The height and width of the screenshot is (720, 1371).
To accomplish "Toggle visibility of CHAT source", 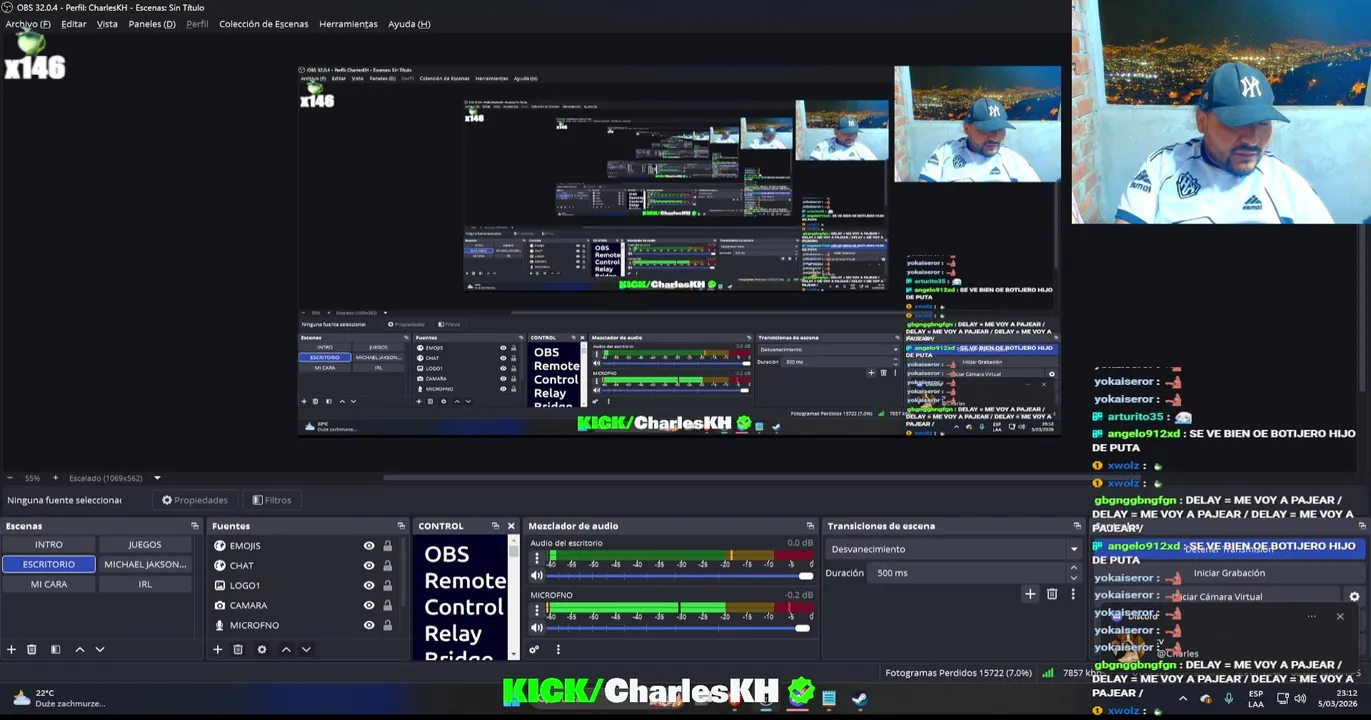I will (369, 565).
